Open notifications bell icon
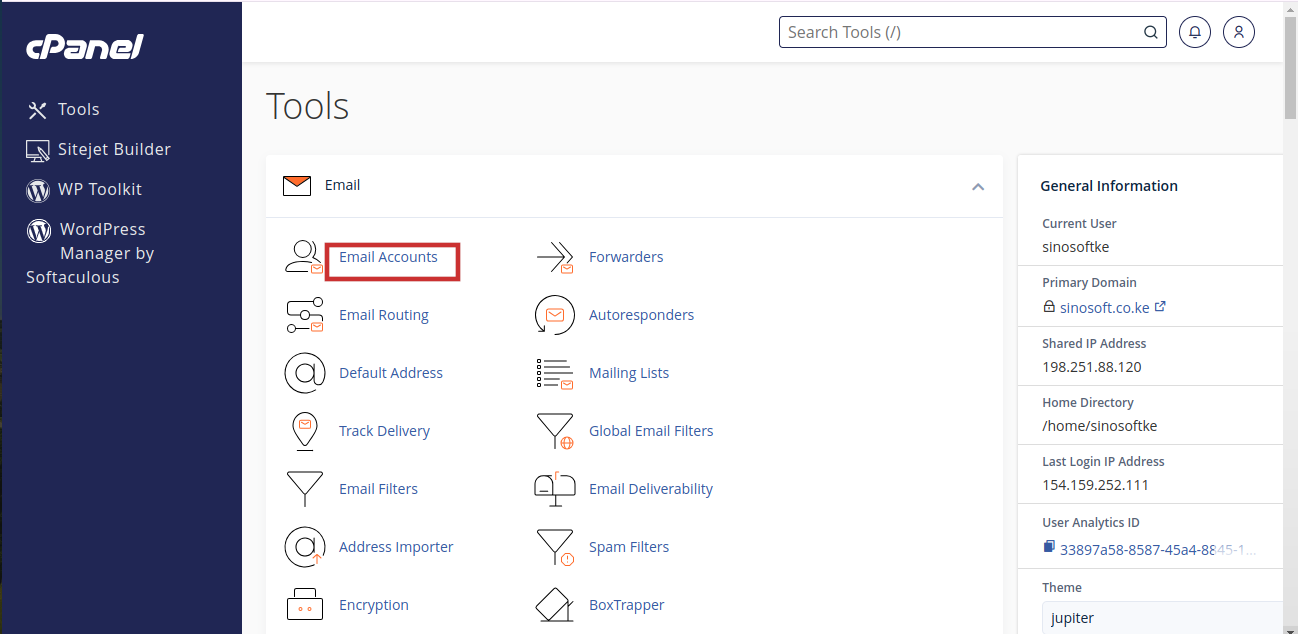The height and width of the screenshot is (634, 1298). (x=1194, y=32)
